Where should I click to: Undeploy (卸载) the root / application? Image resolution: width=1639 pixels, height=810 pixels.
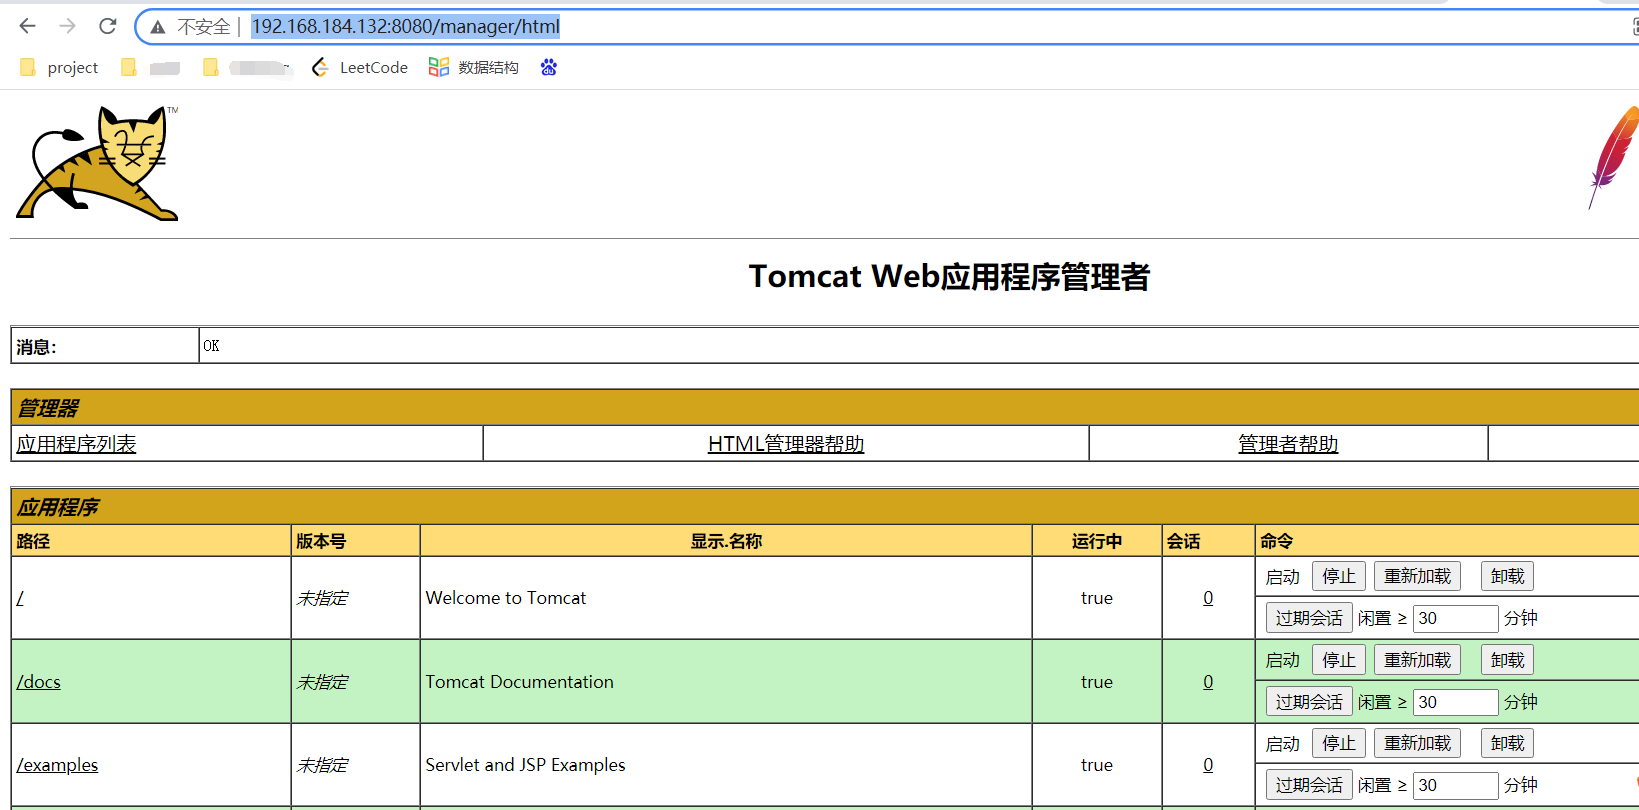coord(1507,576)
